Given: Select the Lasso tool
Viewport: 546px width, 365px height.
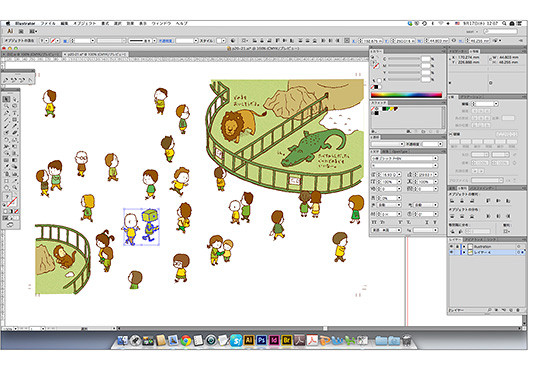Looking at the screenshot, I should point(15,106).
